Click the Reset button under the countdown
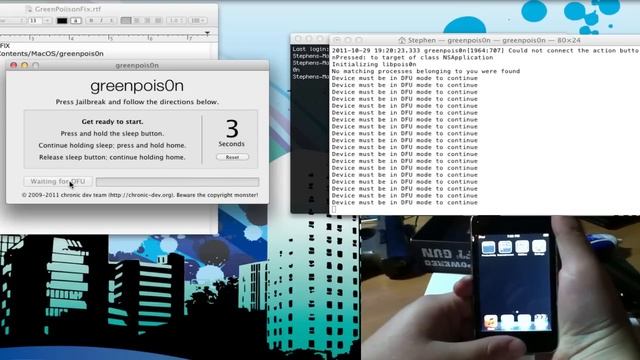 point(232,157)
